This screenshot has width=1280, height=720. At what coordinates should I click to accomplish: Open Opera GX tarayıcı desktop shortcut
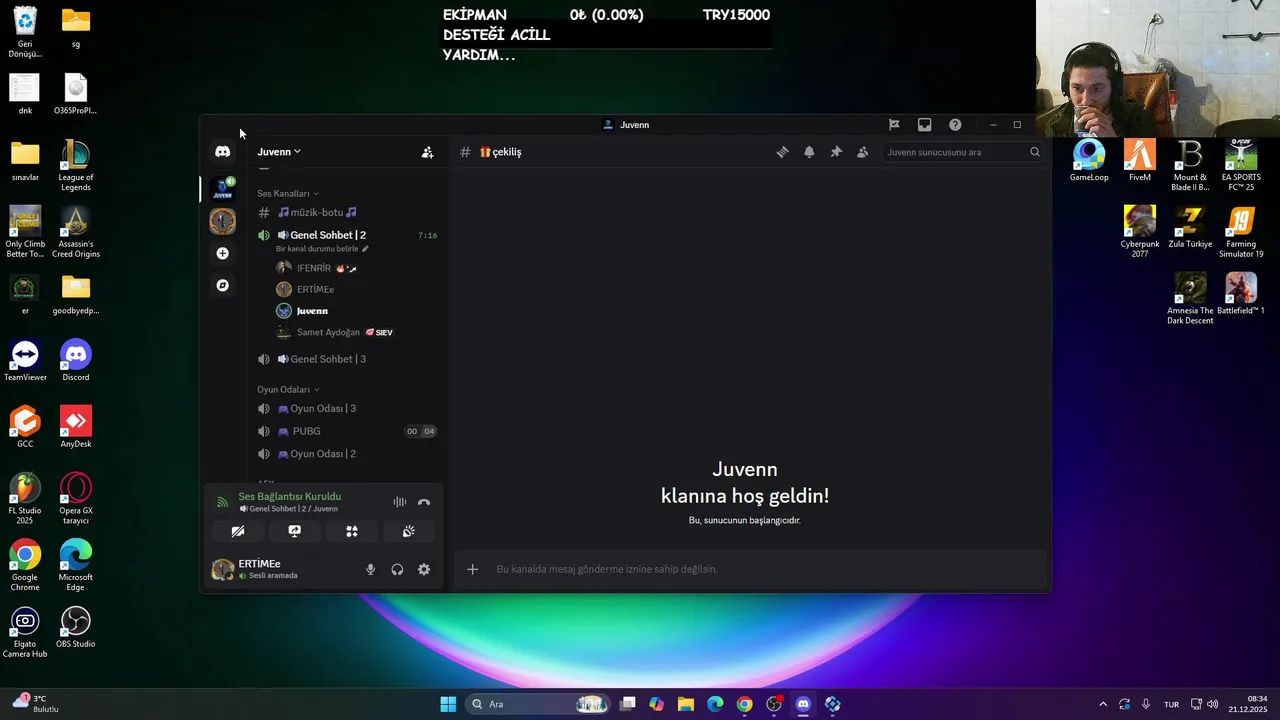76,499
